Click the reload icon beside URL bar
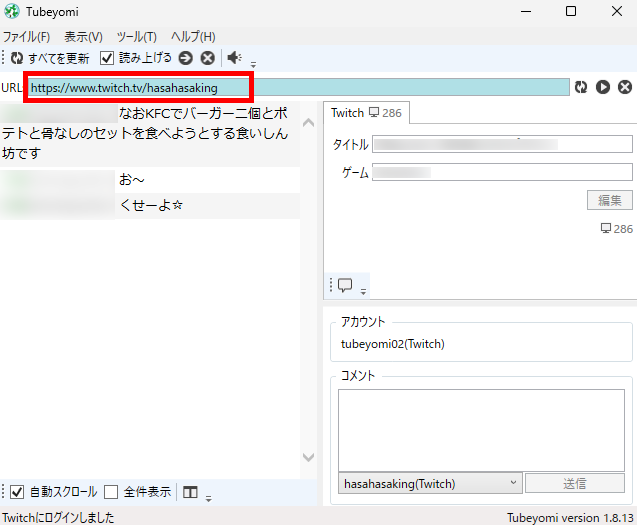This screenshot has height=525, width=637. pos(581,87)
